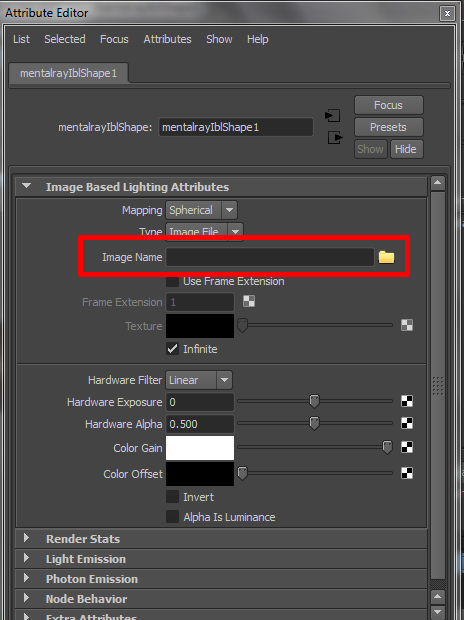Screen dimensions: 464x620
Task: Click the greyed Show button
Action: tap(371, 149)
